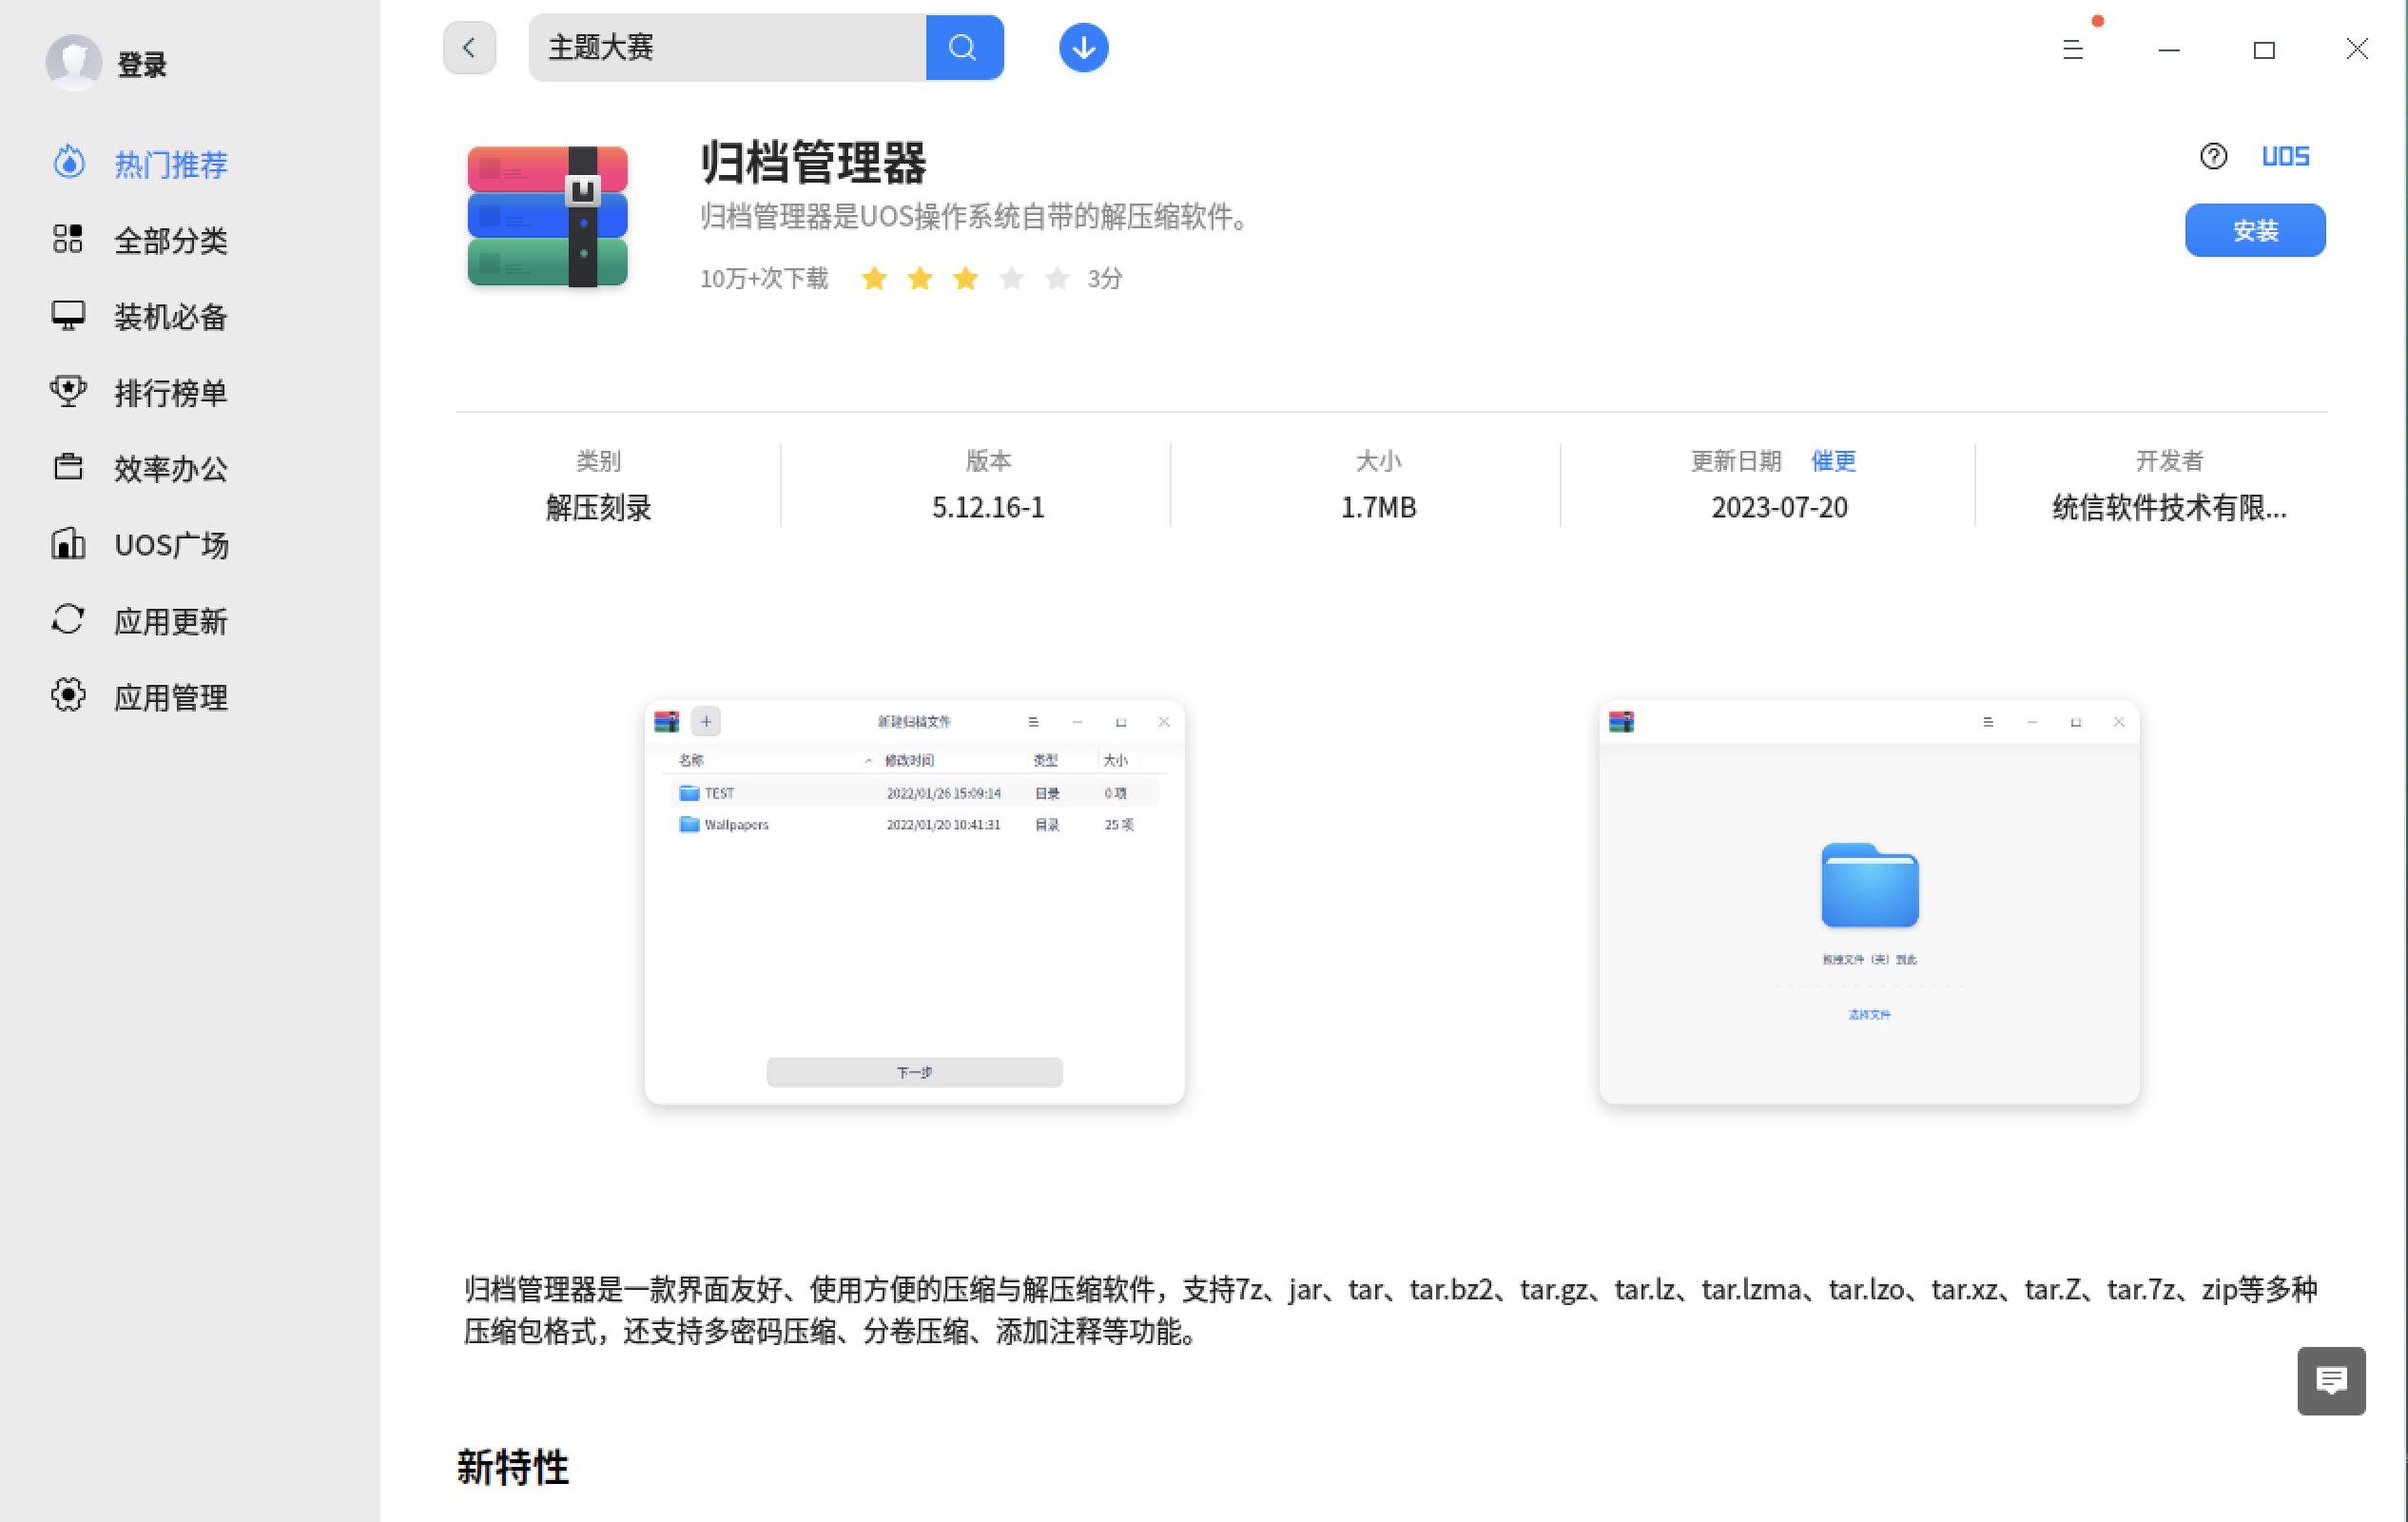Click the 催更 link

click(1833, 461)
